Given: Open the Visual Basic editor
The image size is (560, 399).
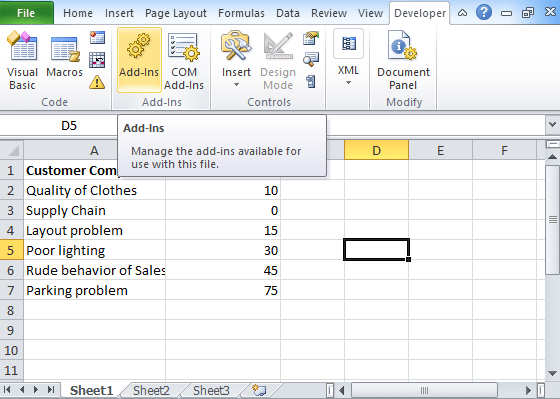Looking at the screenshot, I should [x=22, y=60].
